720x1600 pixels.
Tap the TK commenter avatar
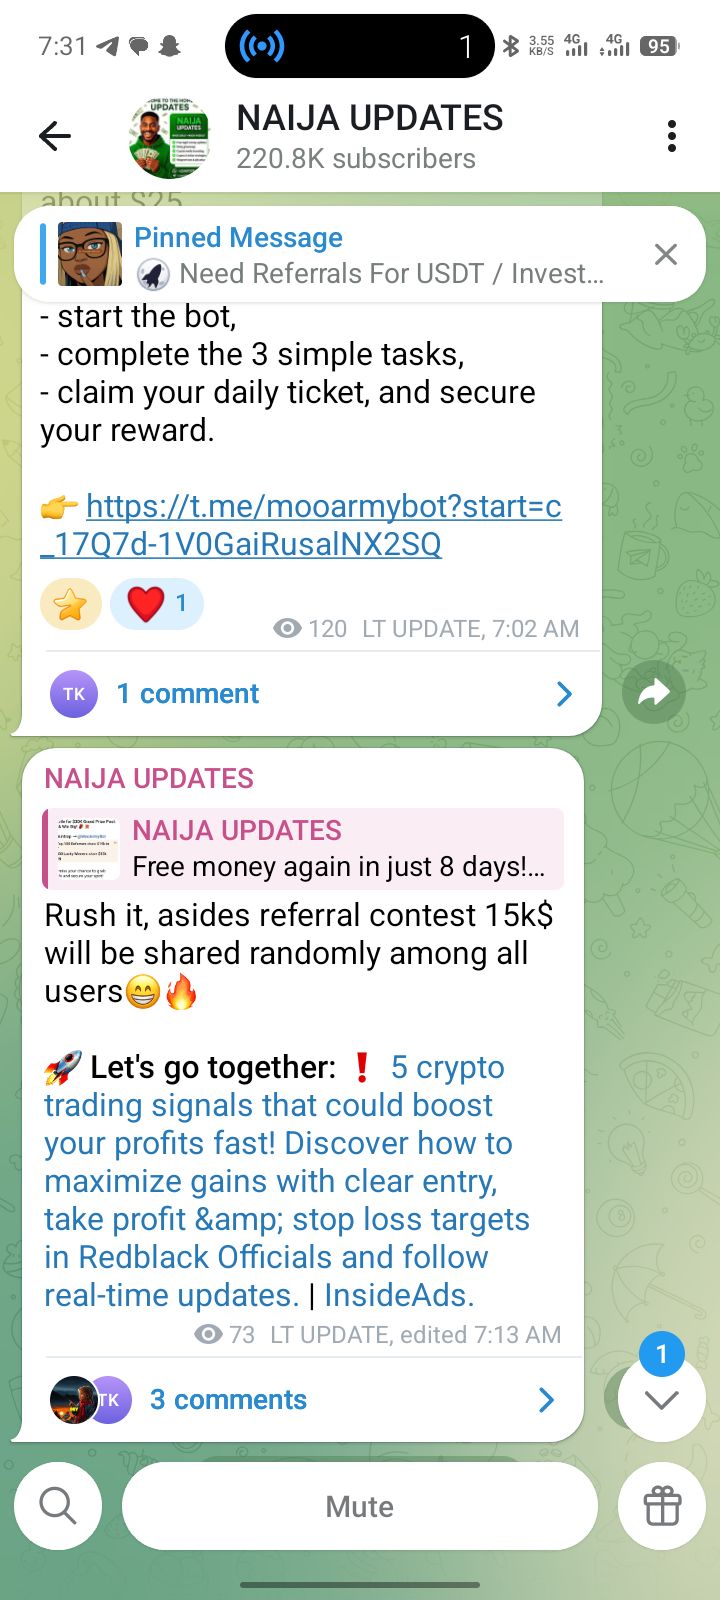74,694
